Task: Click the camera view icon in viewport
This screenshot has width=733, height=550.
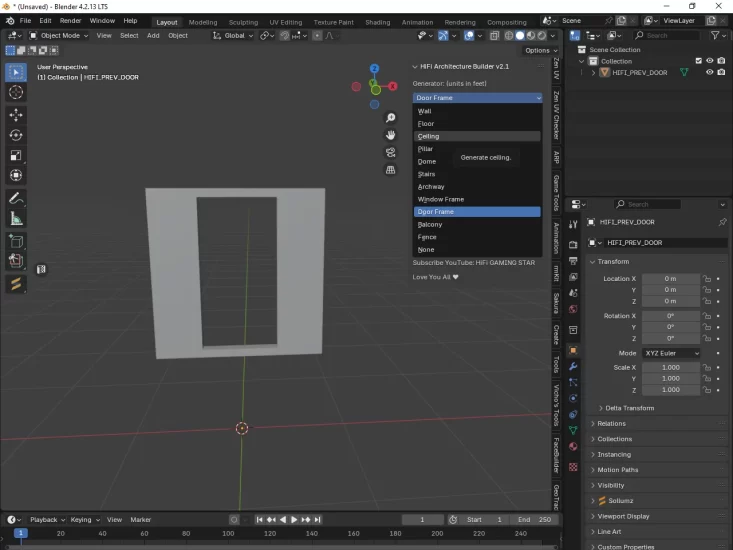Action: [x=390, y=152]
